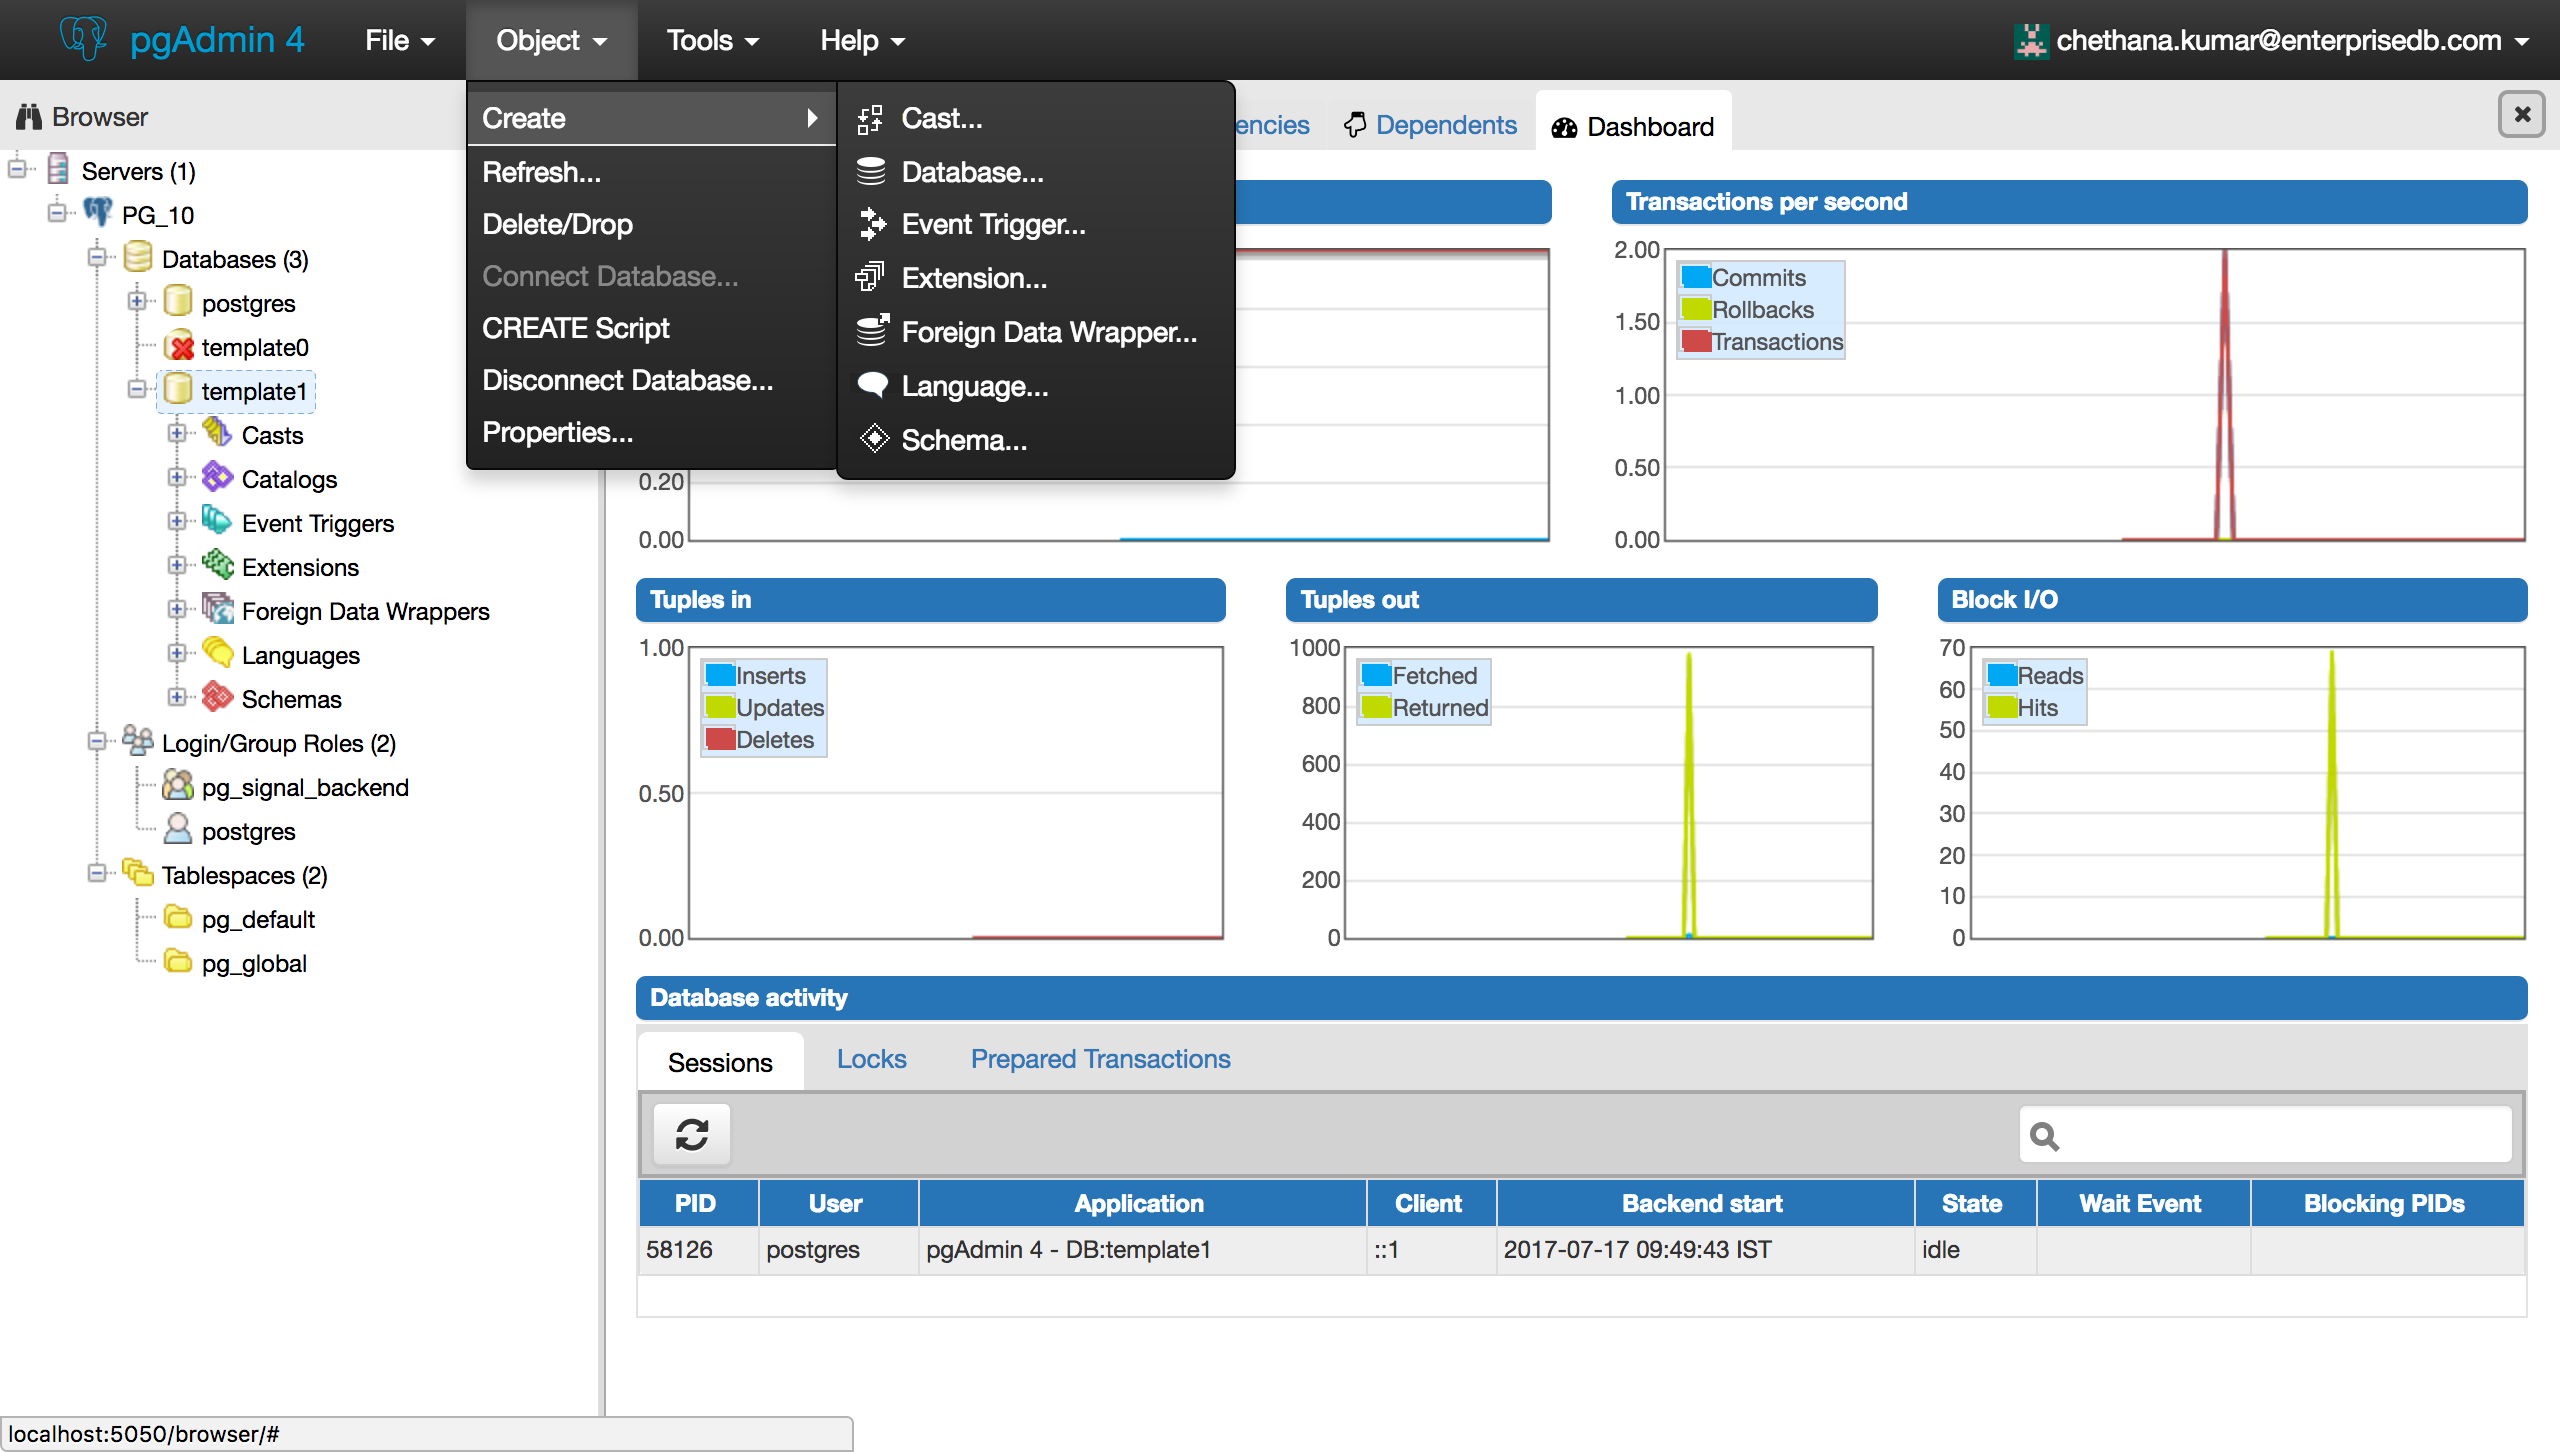Image resolution: width=2560 pixels, height=1452 pixels.
Task: Click the refresh sessions icon button
Action: [692, 1135]
